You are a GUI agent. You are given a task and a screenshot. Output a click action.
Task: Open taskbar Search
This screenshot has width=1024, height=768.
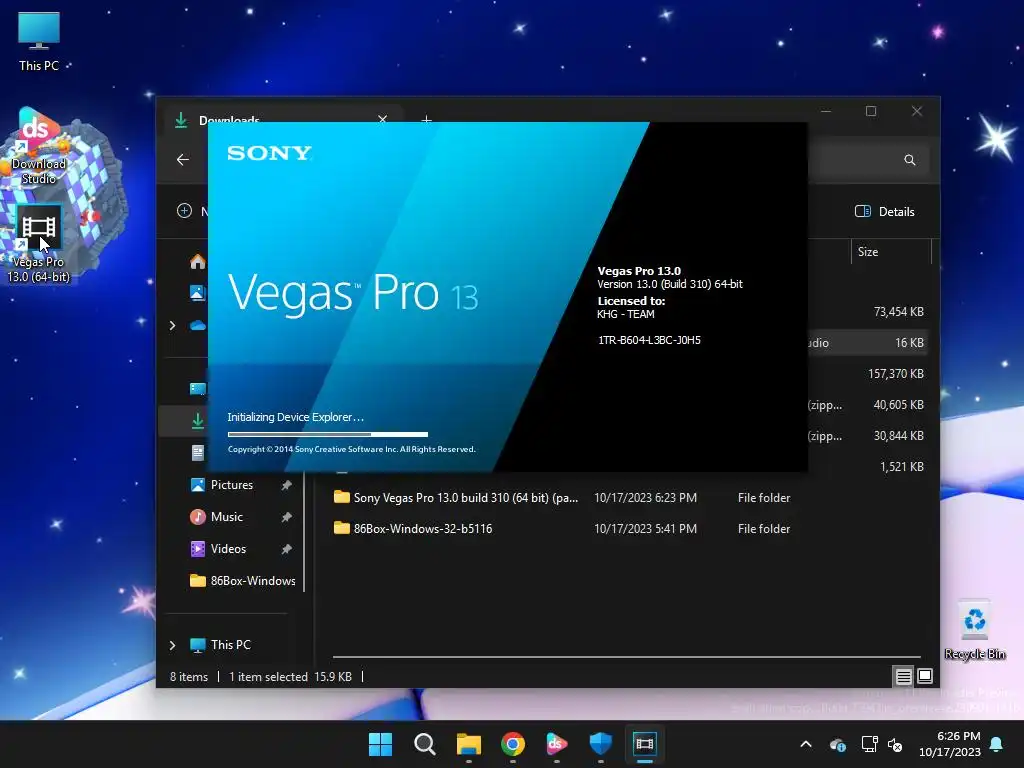point(424,744)
